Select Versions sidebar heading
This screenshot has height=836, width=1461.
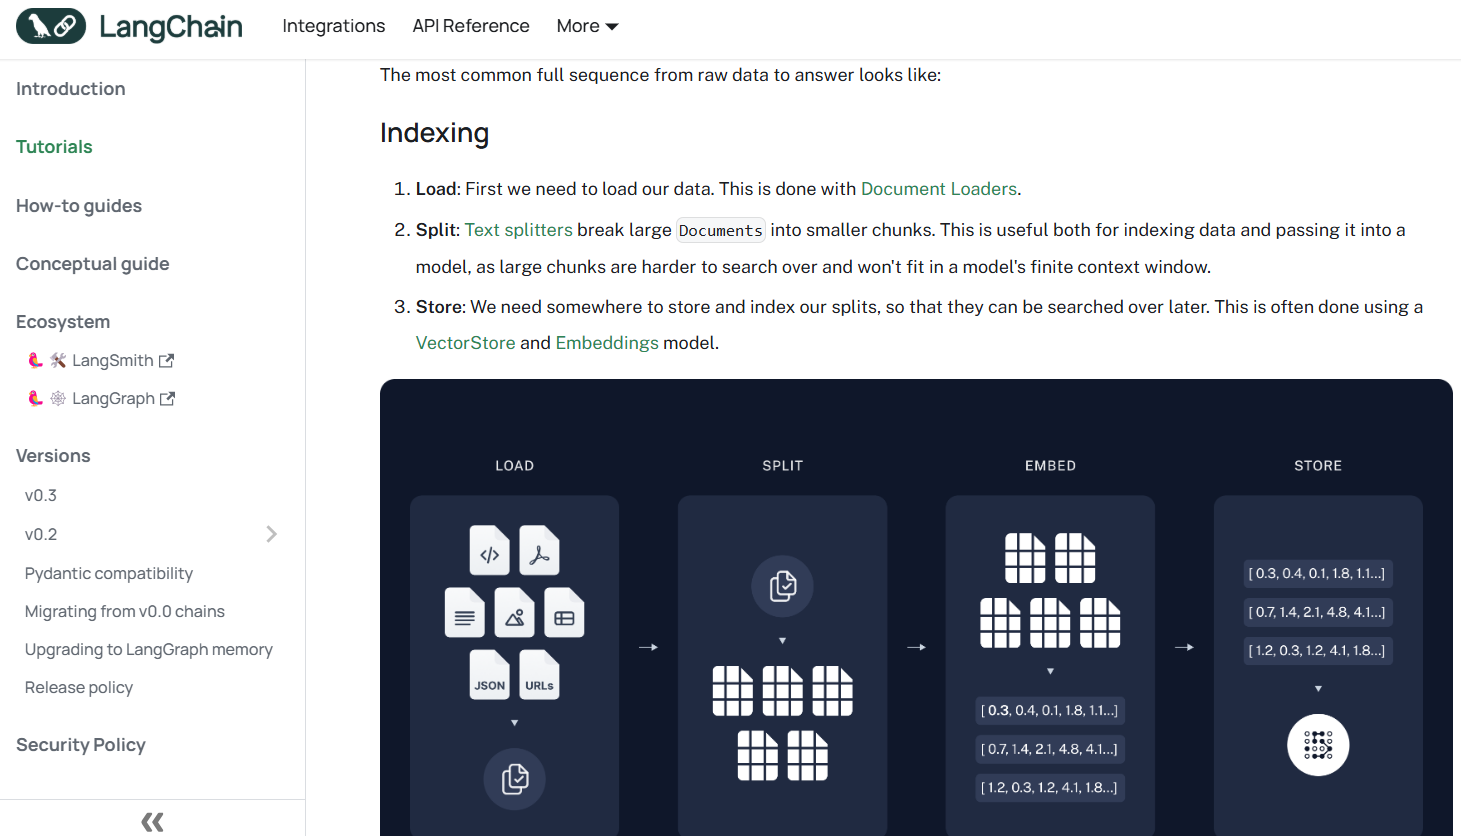[53, 456]
